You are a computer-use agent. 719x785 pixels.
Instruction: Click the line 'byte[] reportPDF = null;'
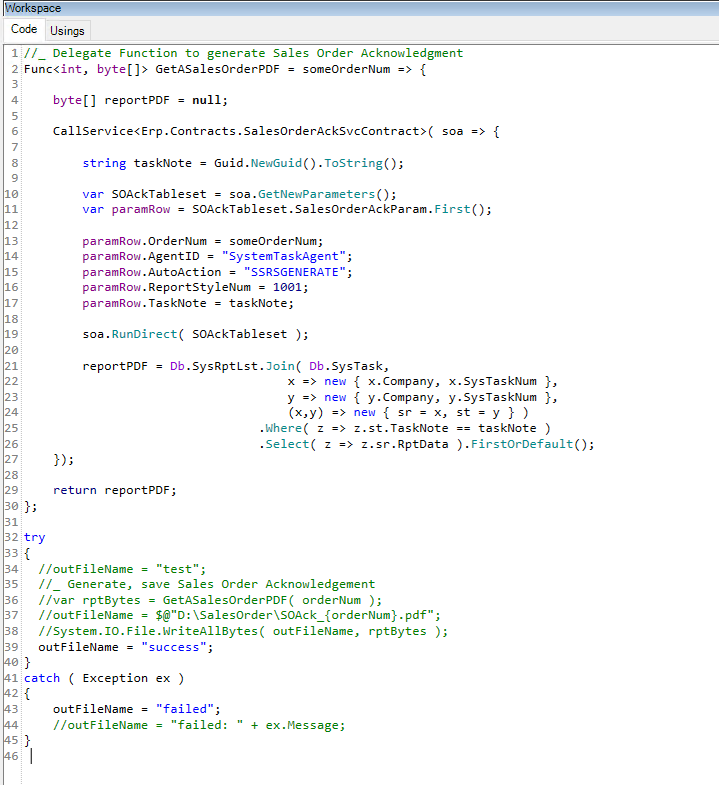coord(140,100)
